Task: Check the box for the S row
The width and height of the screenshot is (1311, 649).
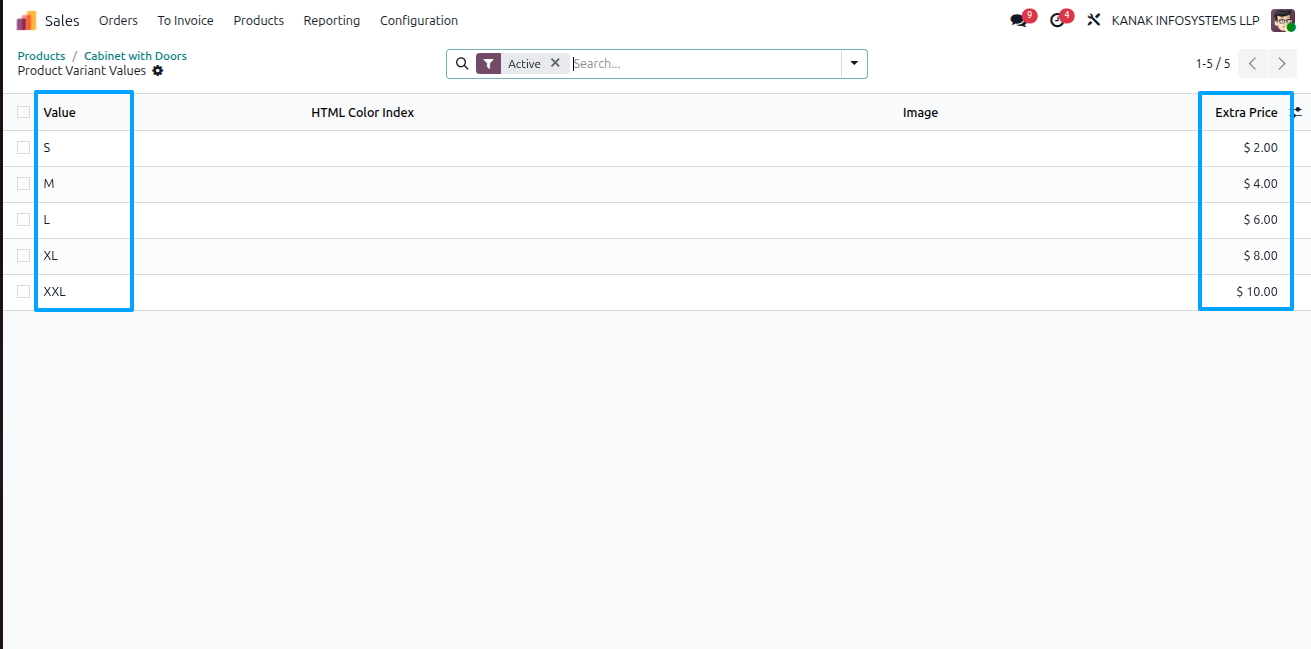Action: [x=23, y=148]
